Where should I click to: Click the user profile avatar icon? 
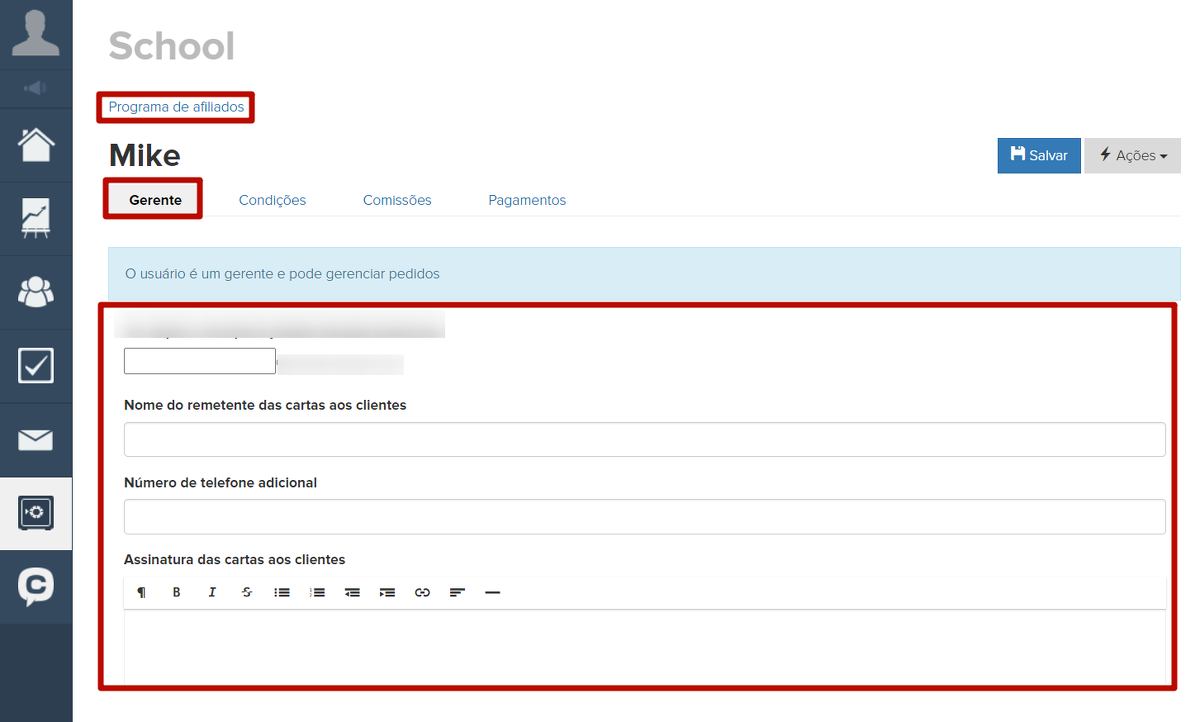[35, 32]
